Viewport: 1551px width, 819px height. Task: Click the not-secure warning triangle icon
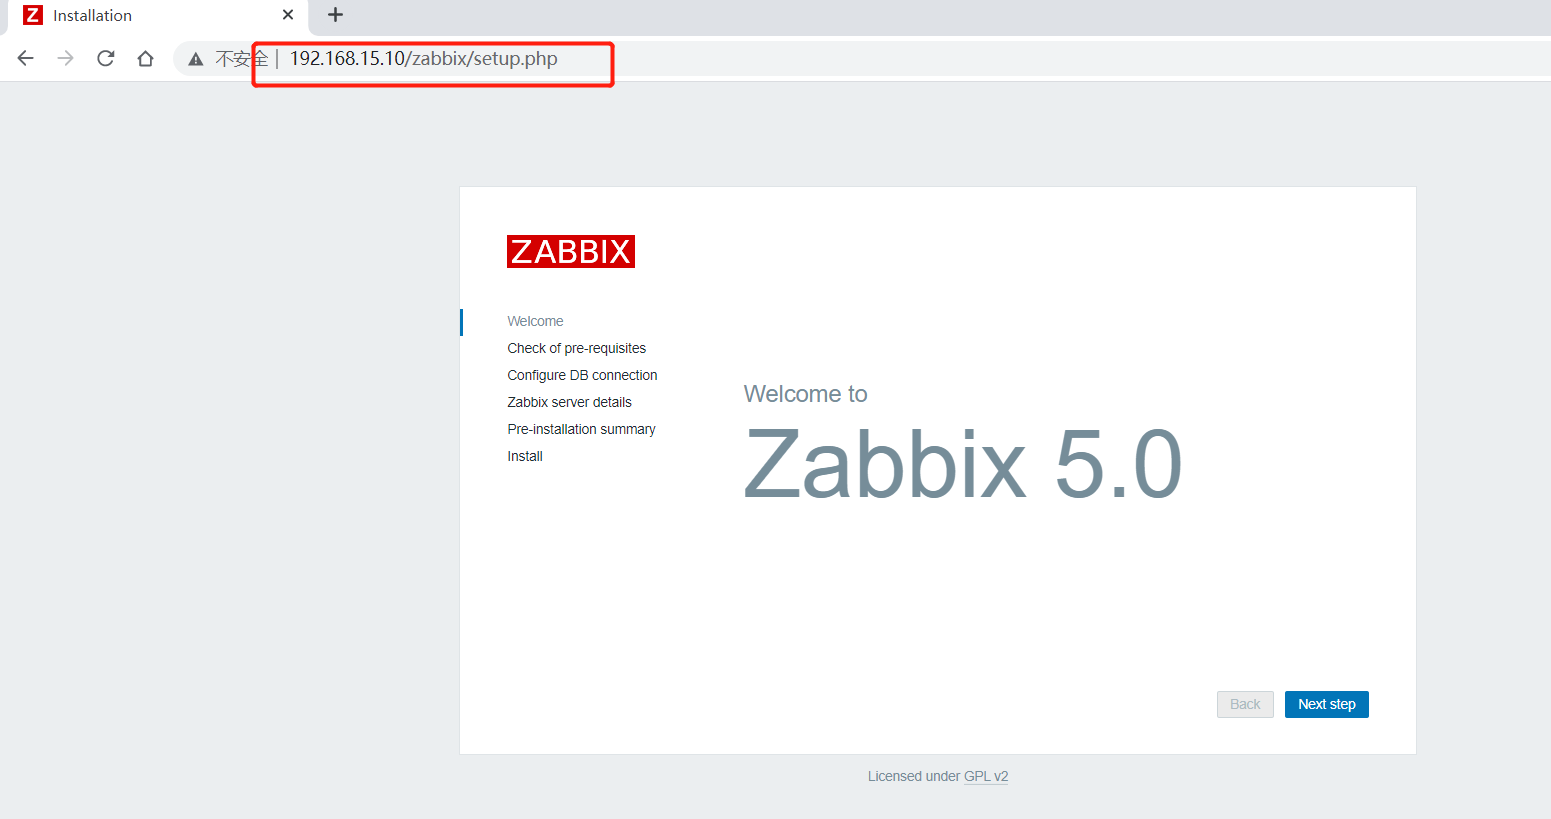pyautogui.click(x=196, y=59)
